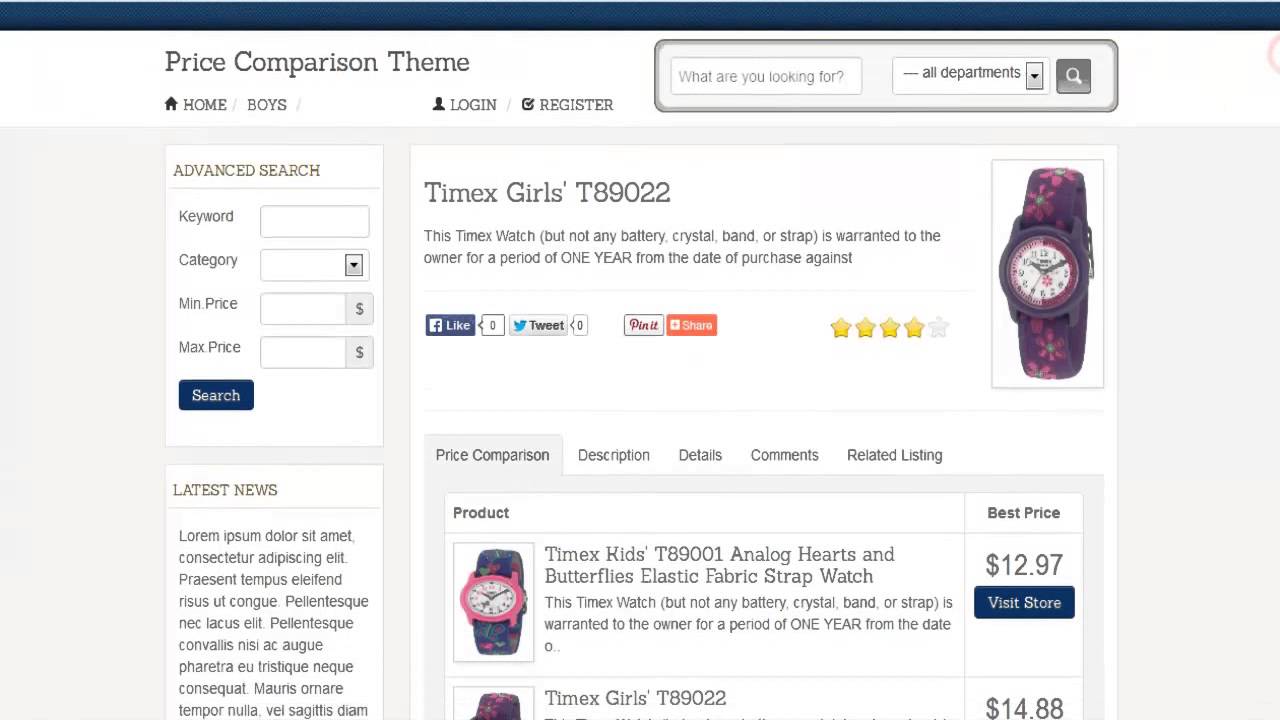Image resolution: width=1280 pixels, height=720 pixels.
Task: Open Timex Kids' T89001 product title link
Action: (x=719, y=565)
